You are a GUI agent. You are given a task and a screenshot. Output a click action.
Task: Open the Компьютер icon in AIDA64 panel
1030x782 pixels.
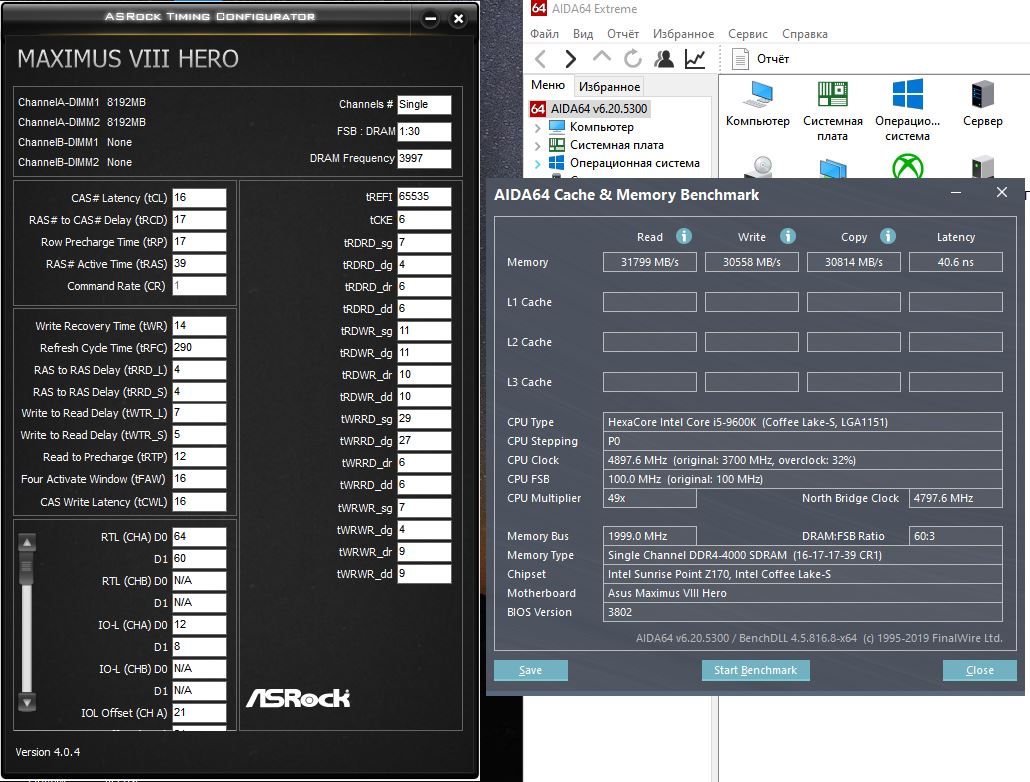757,103
